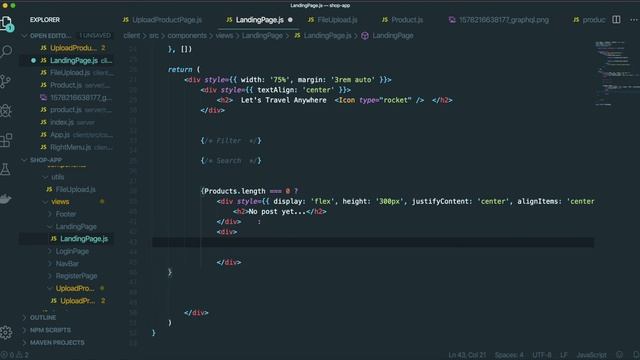
Task: Open the Run and Debug view
Action: point(6,111)
